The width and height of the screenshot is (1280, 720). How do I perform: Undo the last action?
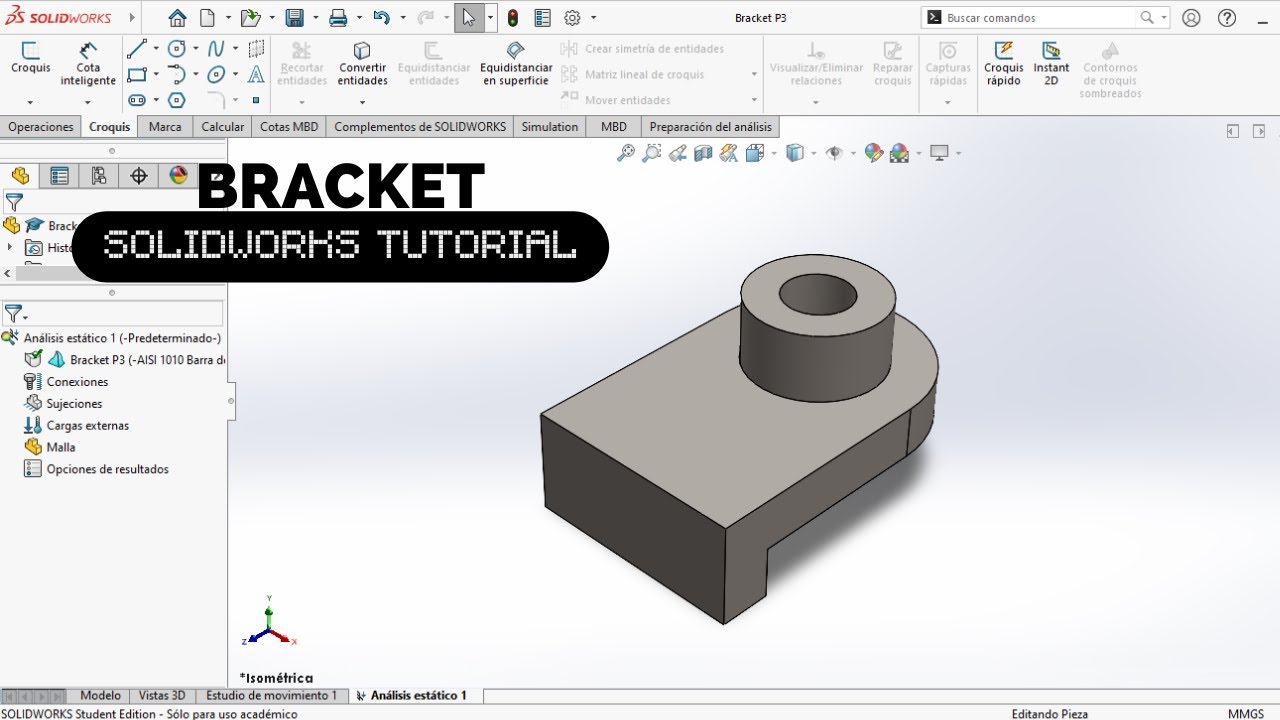pyautogui.click(x=381, y=17)
